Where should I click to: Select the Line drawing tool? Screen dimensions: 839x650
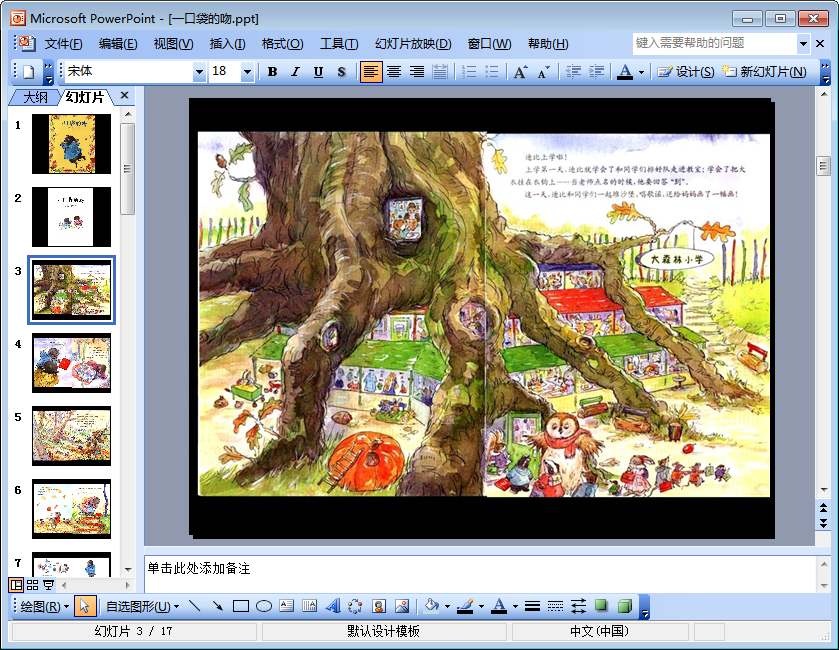tap(195, 606)
